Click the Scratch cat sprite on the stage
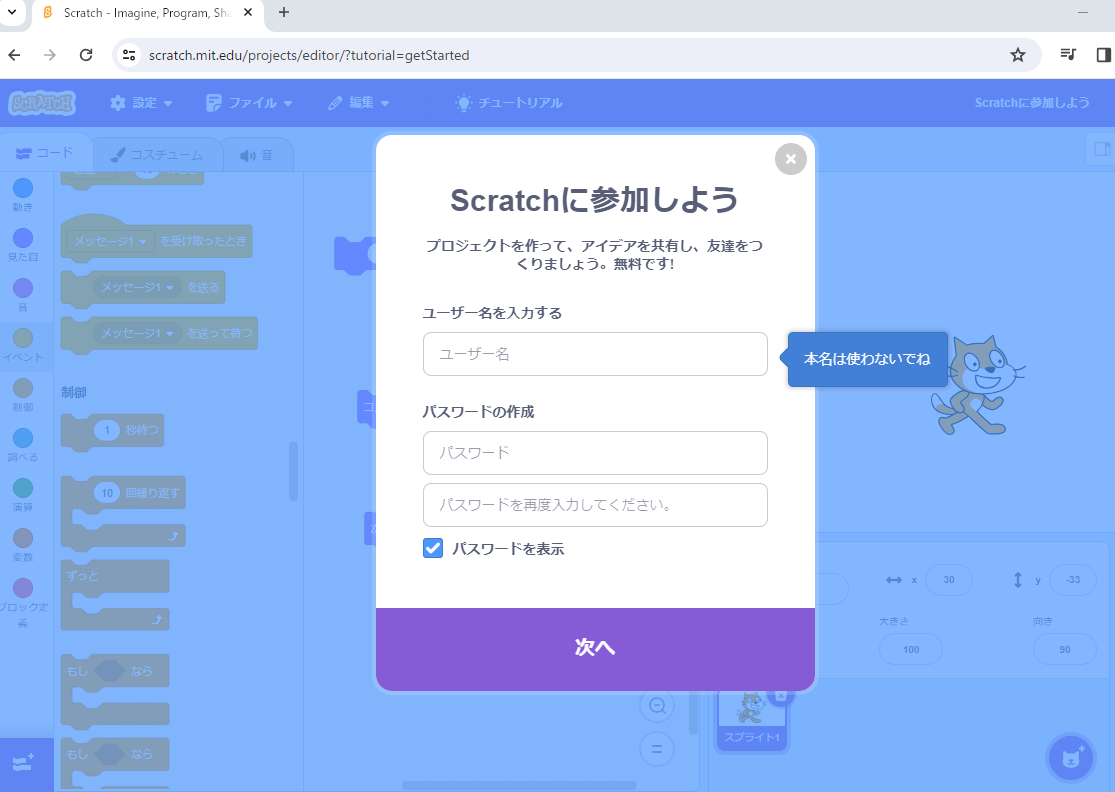Image resolution: width=1115 pixels, height=792 pixels. point(978,385)
